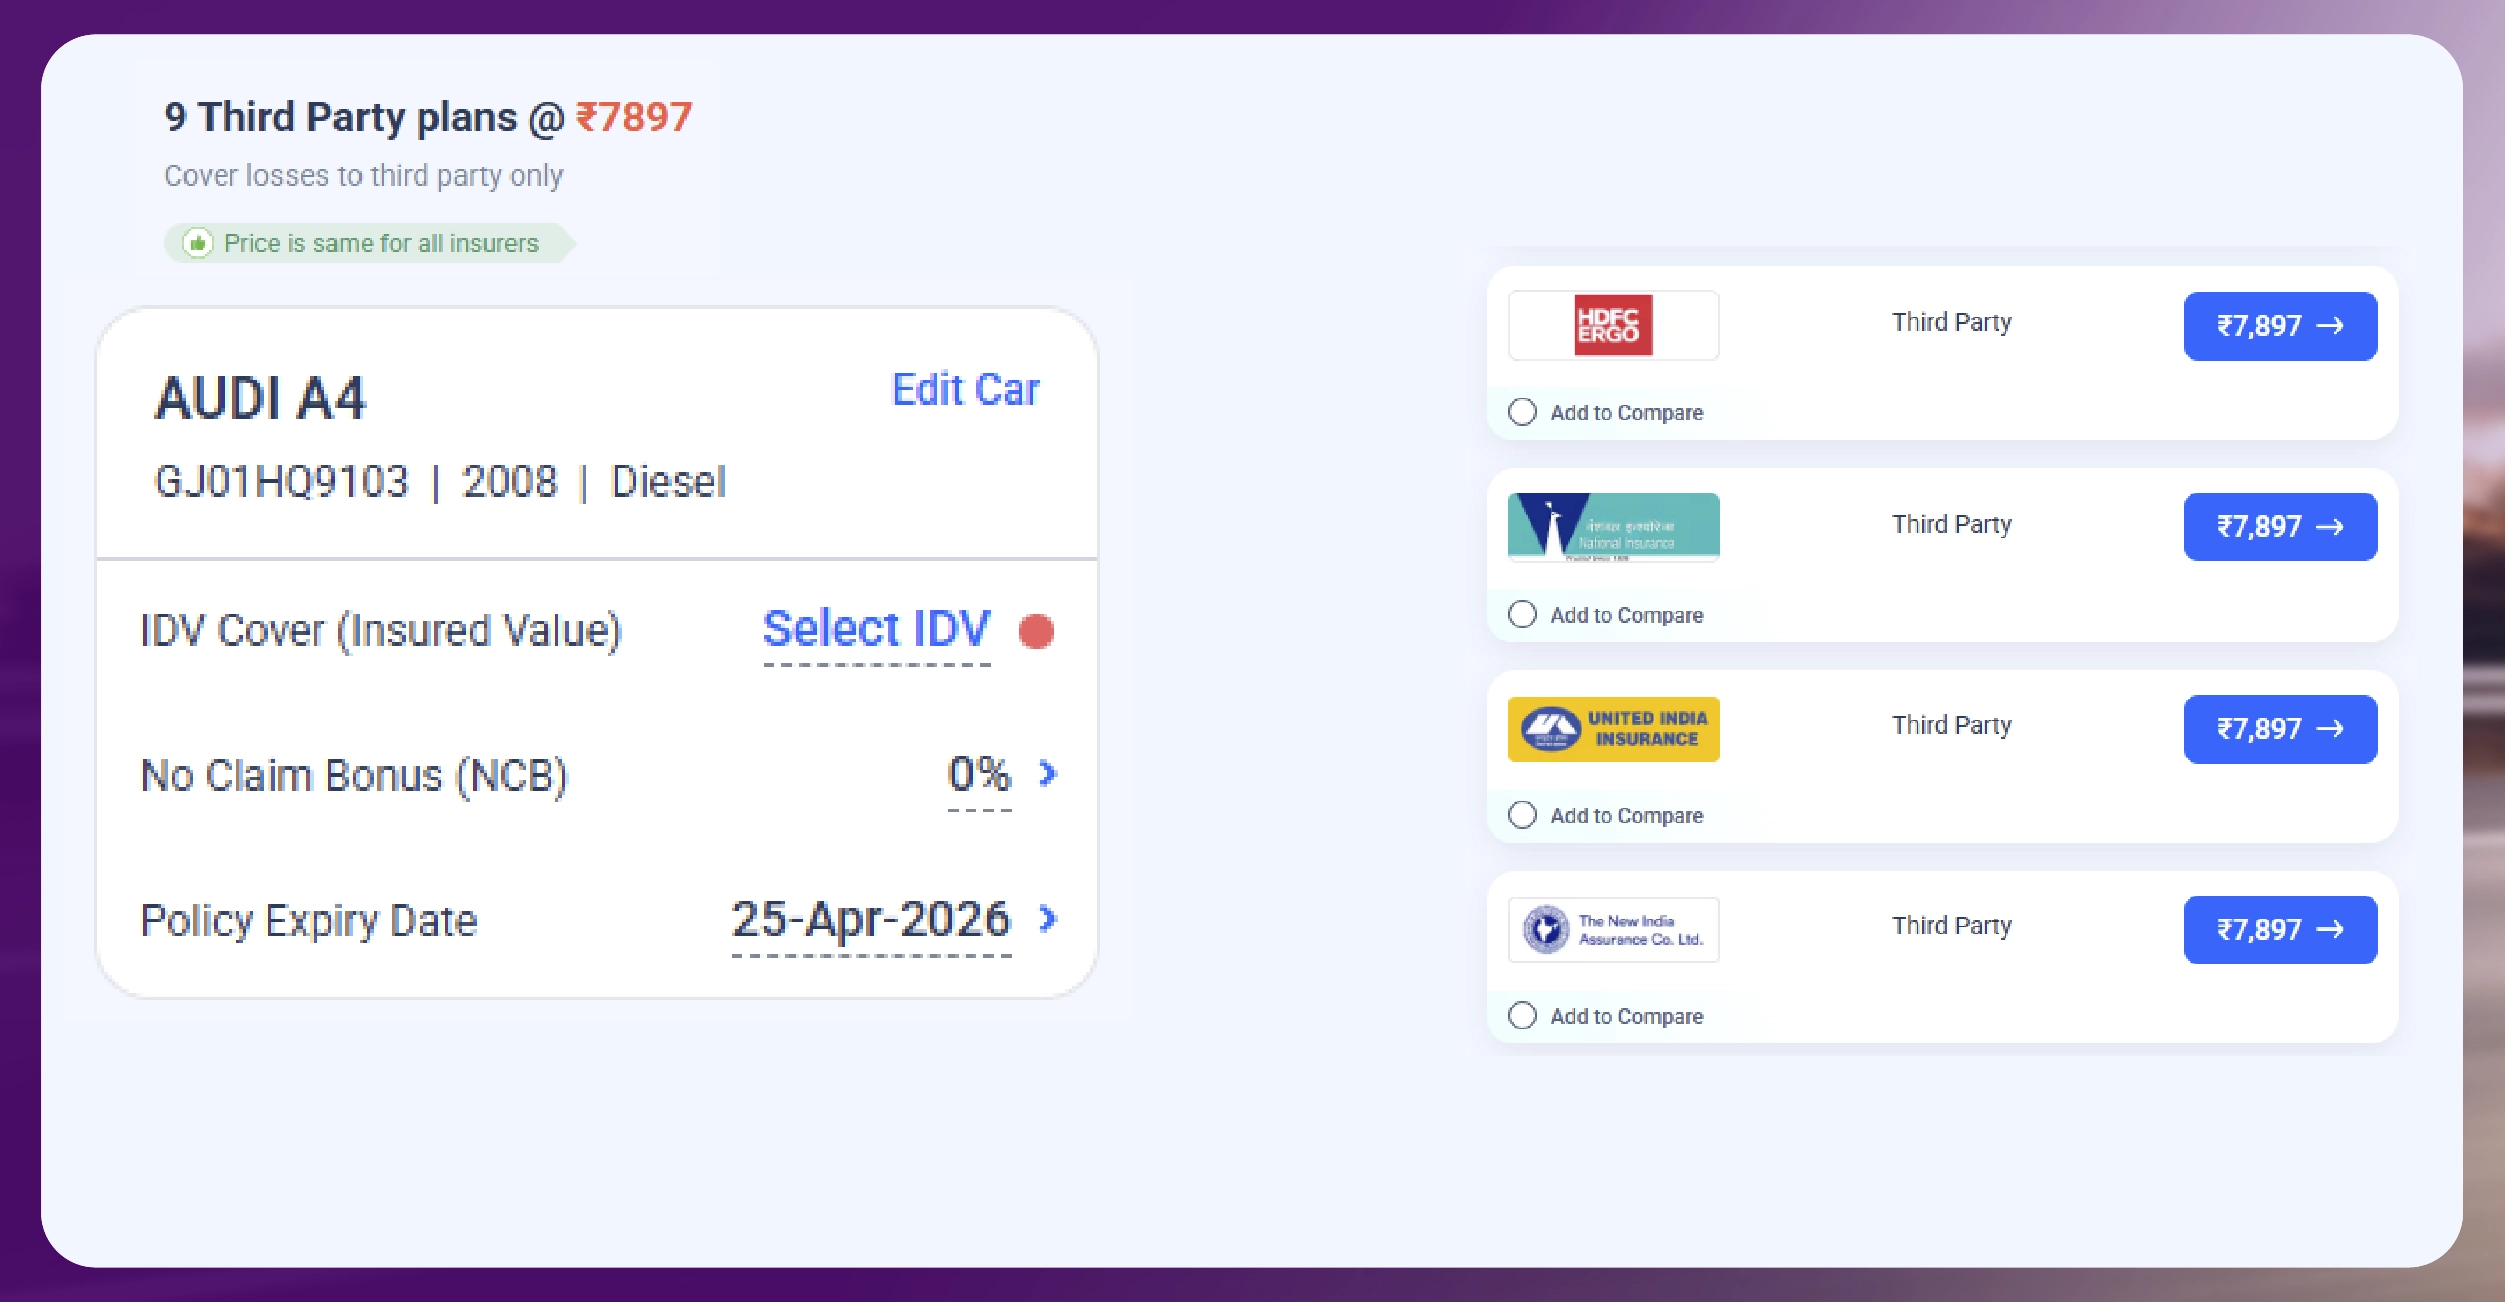Add New India Assurance plan to compare
Viewport: 2505px width, 1302px height.
tap(1524, 1016)
